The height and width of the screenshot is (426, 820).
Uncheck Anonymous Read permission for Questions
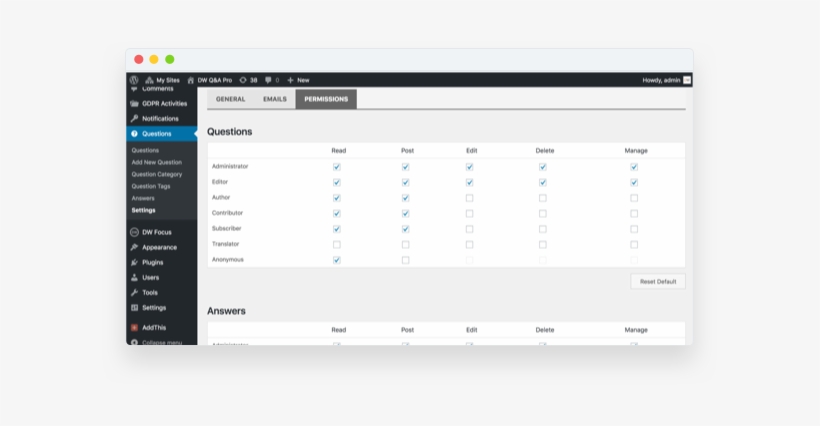[337, 260]
